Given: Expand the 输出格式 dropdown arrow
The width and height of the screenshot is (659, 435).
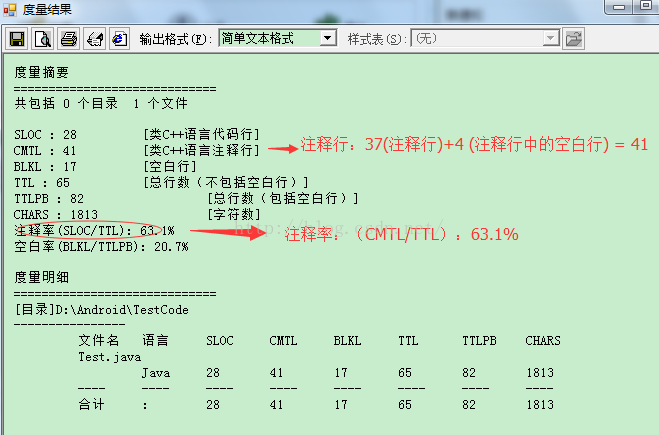Looking at the screenshot, I should coord(327,38).
